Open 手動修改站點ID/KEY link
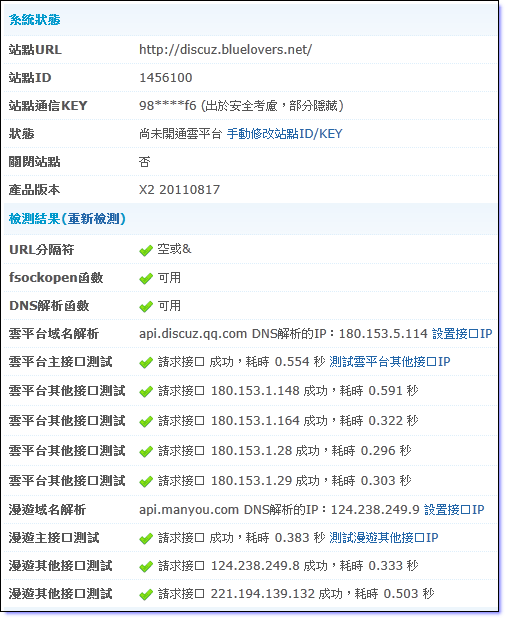The image size is (505, 618). coord(284,134)
